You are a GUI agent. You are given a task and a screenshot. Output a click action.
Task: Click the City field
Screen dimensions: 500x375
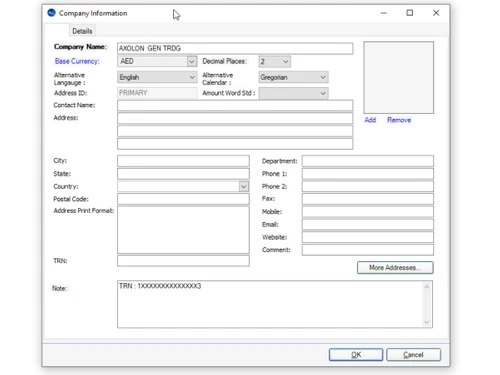tap(183, 161)
